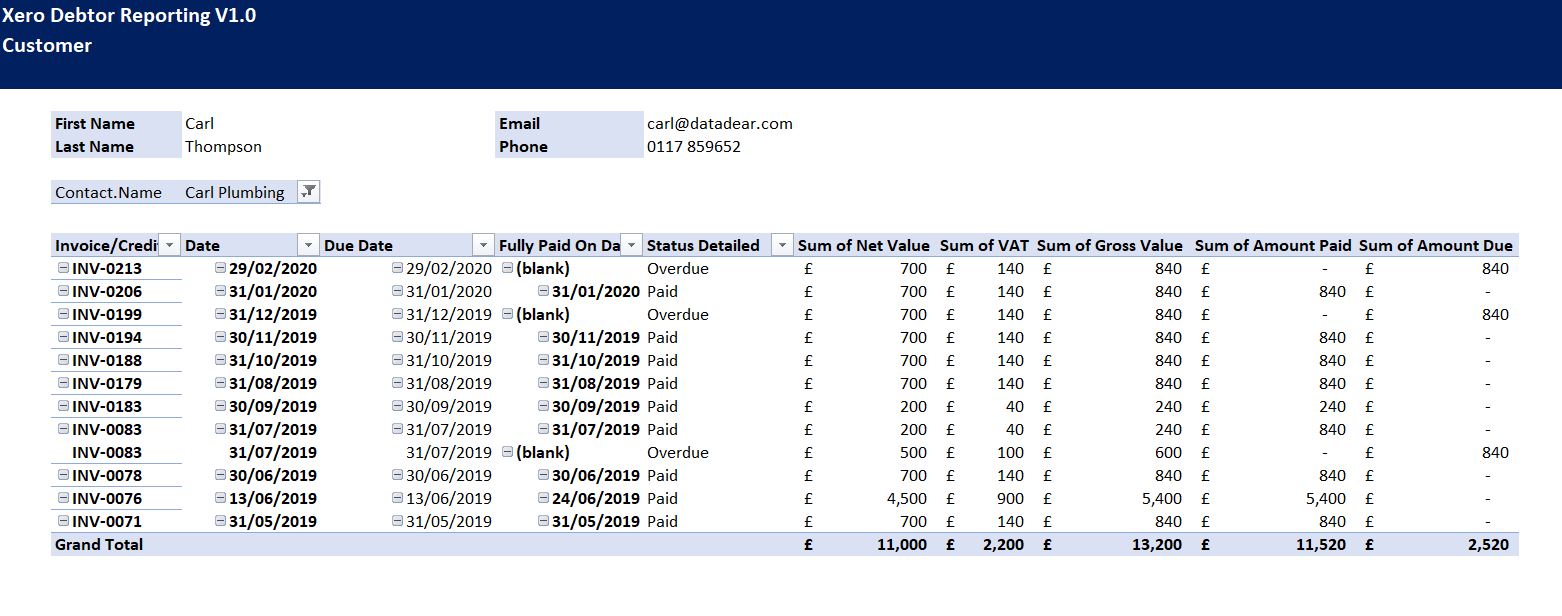Open Fully Paid On Date filter dropdown
This screenshot has height=616, width=1562.
pyautogui.click(x=631, y=245)
